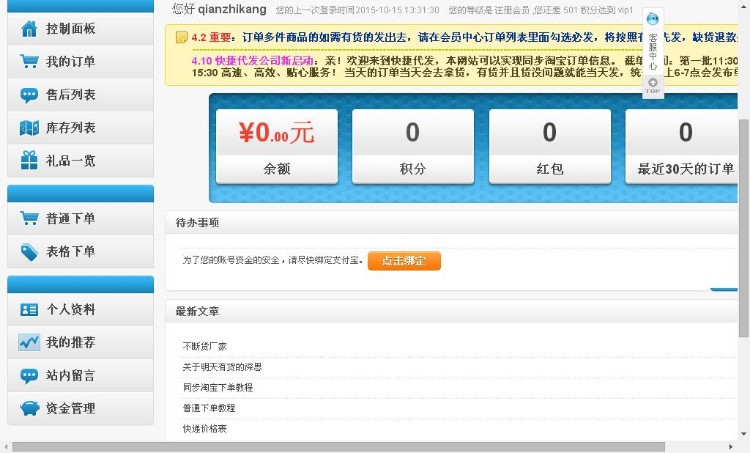Select 库存列表 in the sidebar
Image resolution: width=750 pixels, height=453 pixels.
point(80,128)
